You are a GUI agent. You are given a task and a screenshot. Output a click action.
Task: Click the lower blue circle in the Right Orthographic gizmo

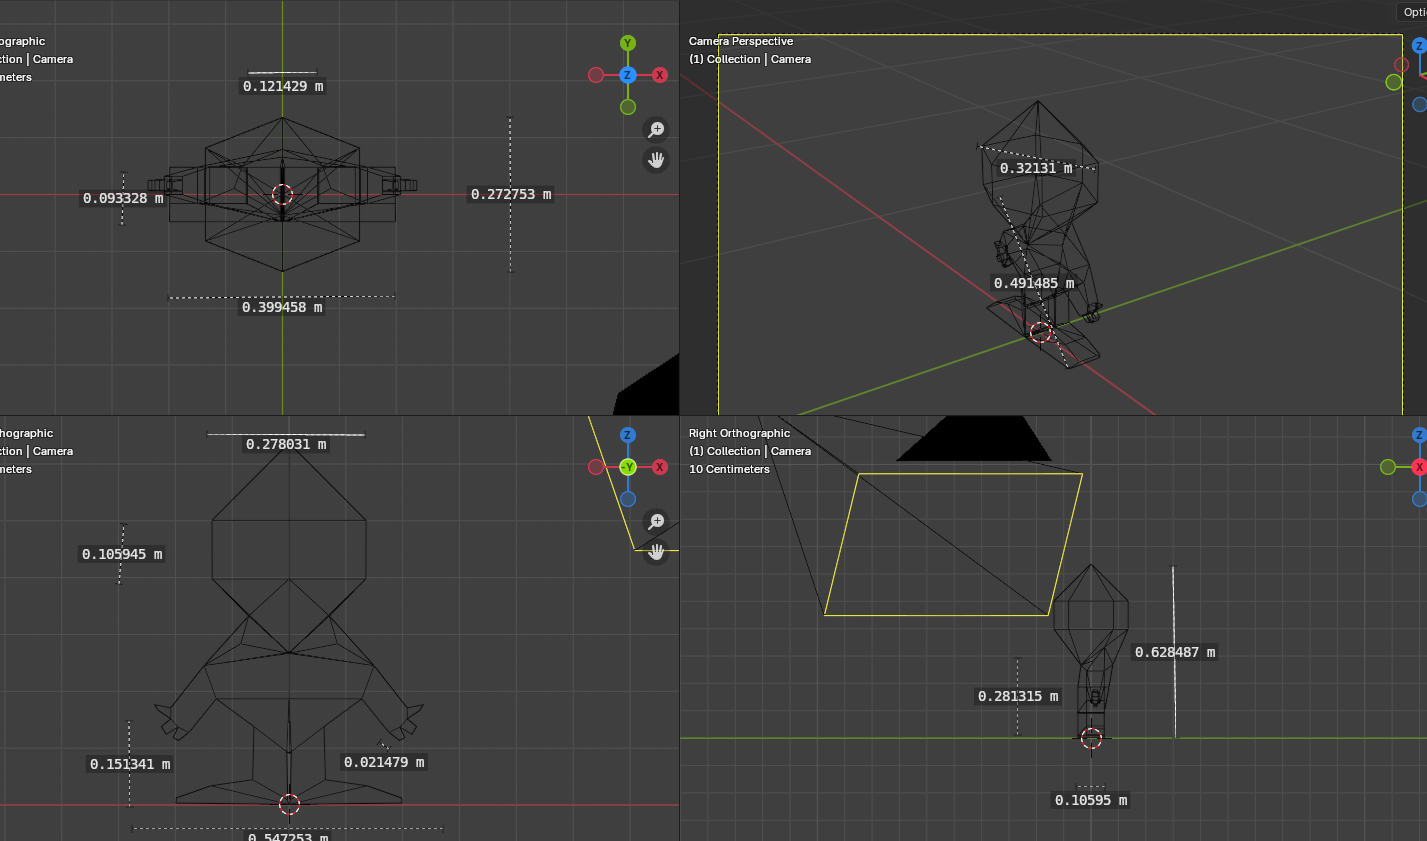tap(1420, 499)
